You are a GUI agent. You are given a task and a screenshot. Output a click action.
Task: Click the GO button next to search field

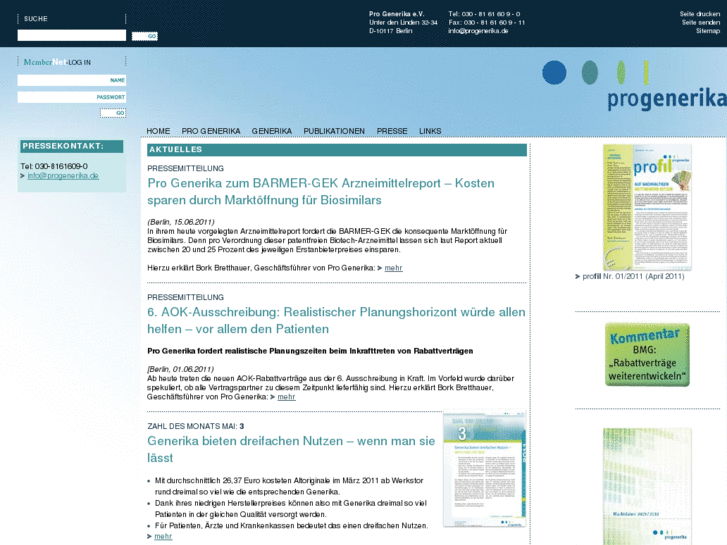[145, 36]
